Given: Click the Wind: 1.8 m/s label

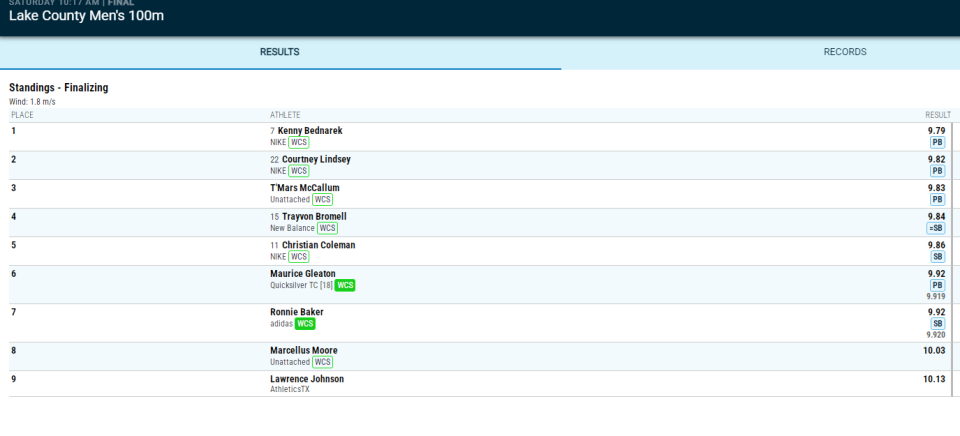Looking at the screenshot, I should pos(32,102).
